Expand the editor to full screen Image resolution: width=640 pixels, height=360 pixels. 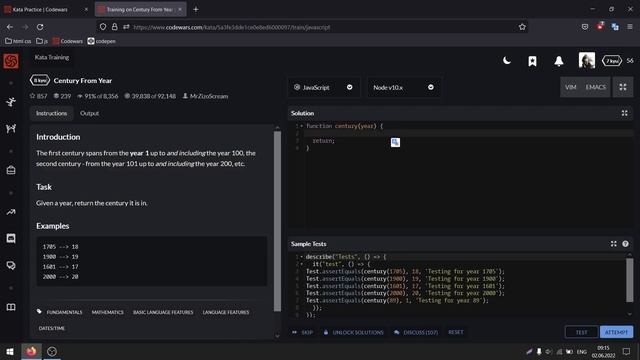click(x=622, y=87)
